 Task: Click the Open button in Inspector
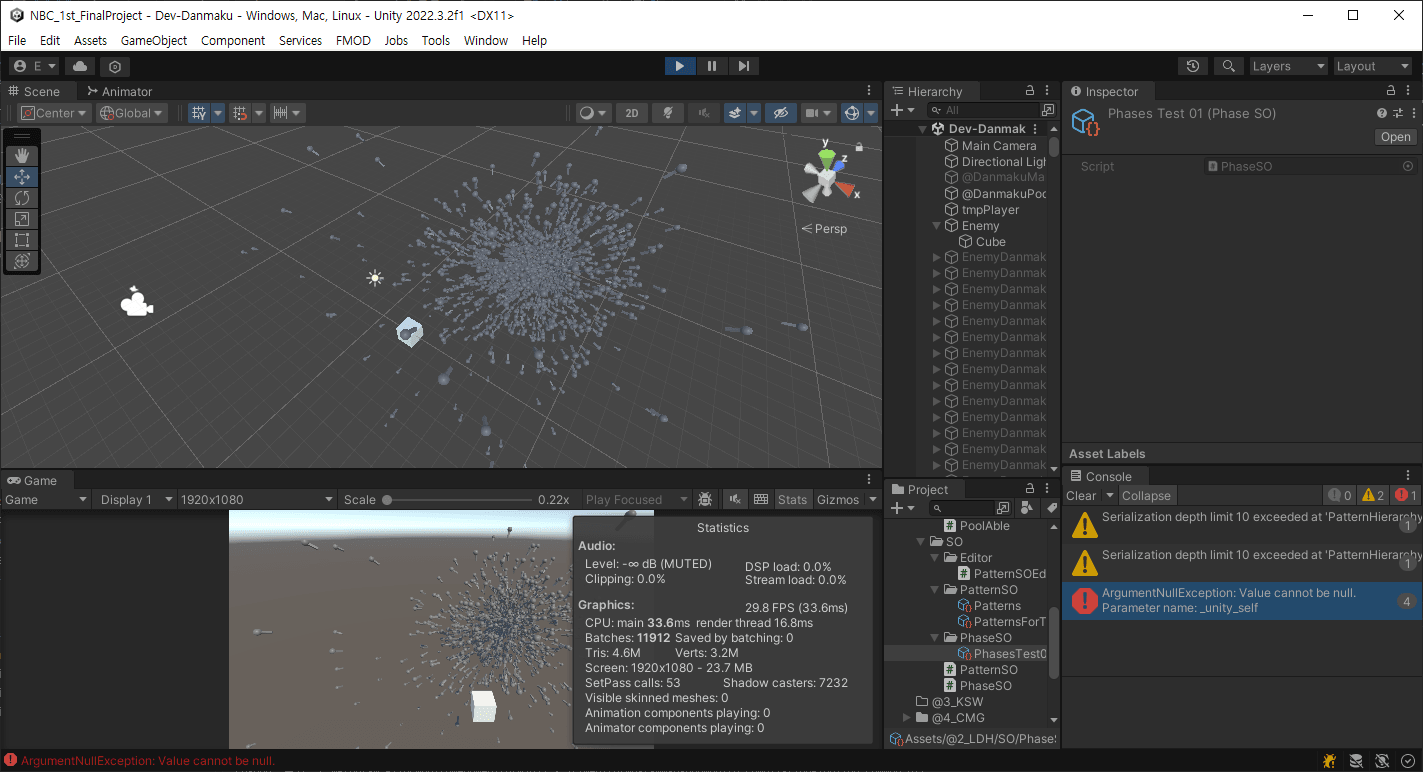(1395, 137)
